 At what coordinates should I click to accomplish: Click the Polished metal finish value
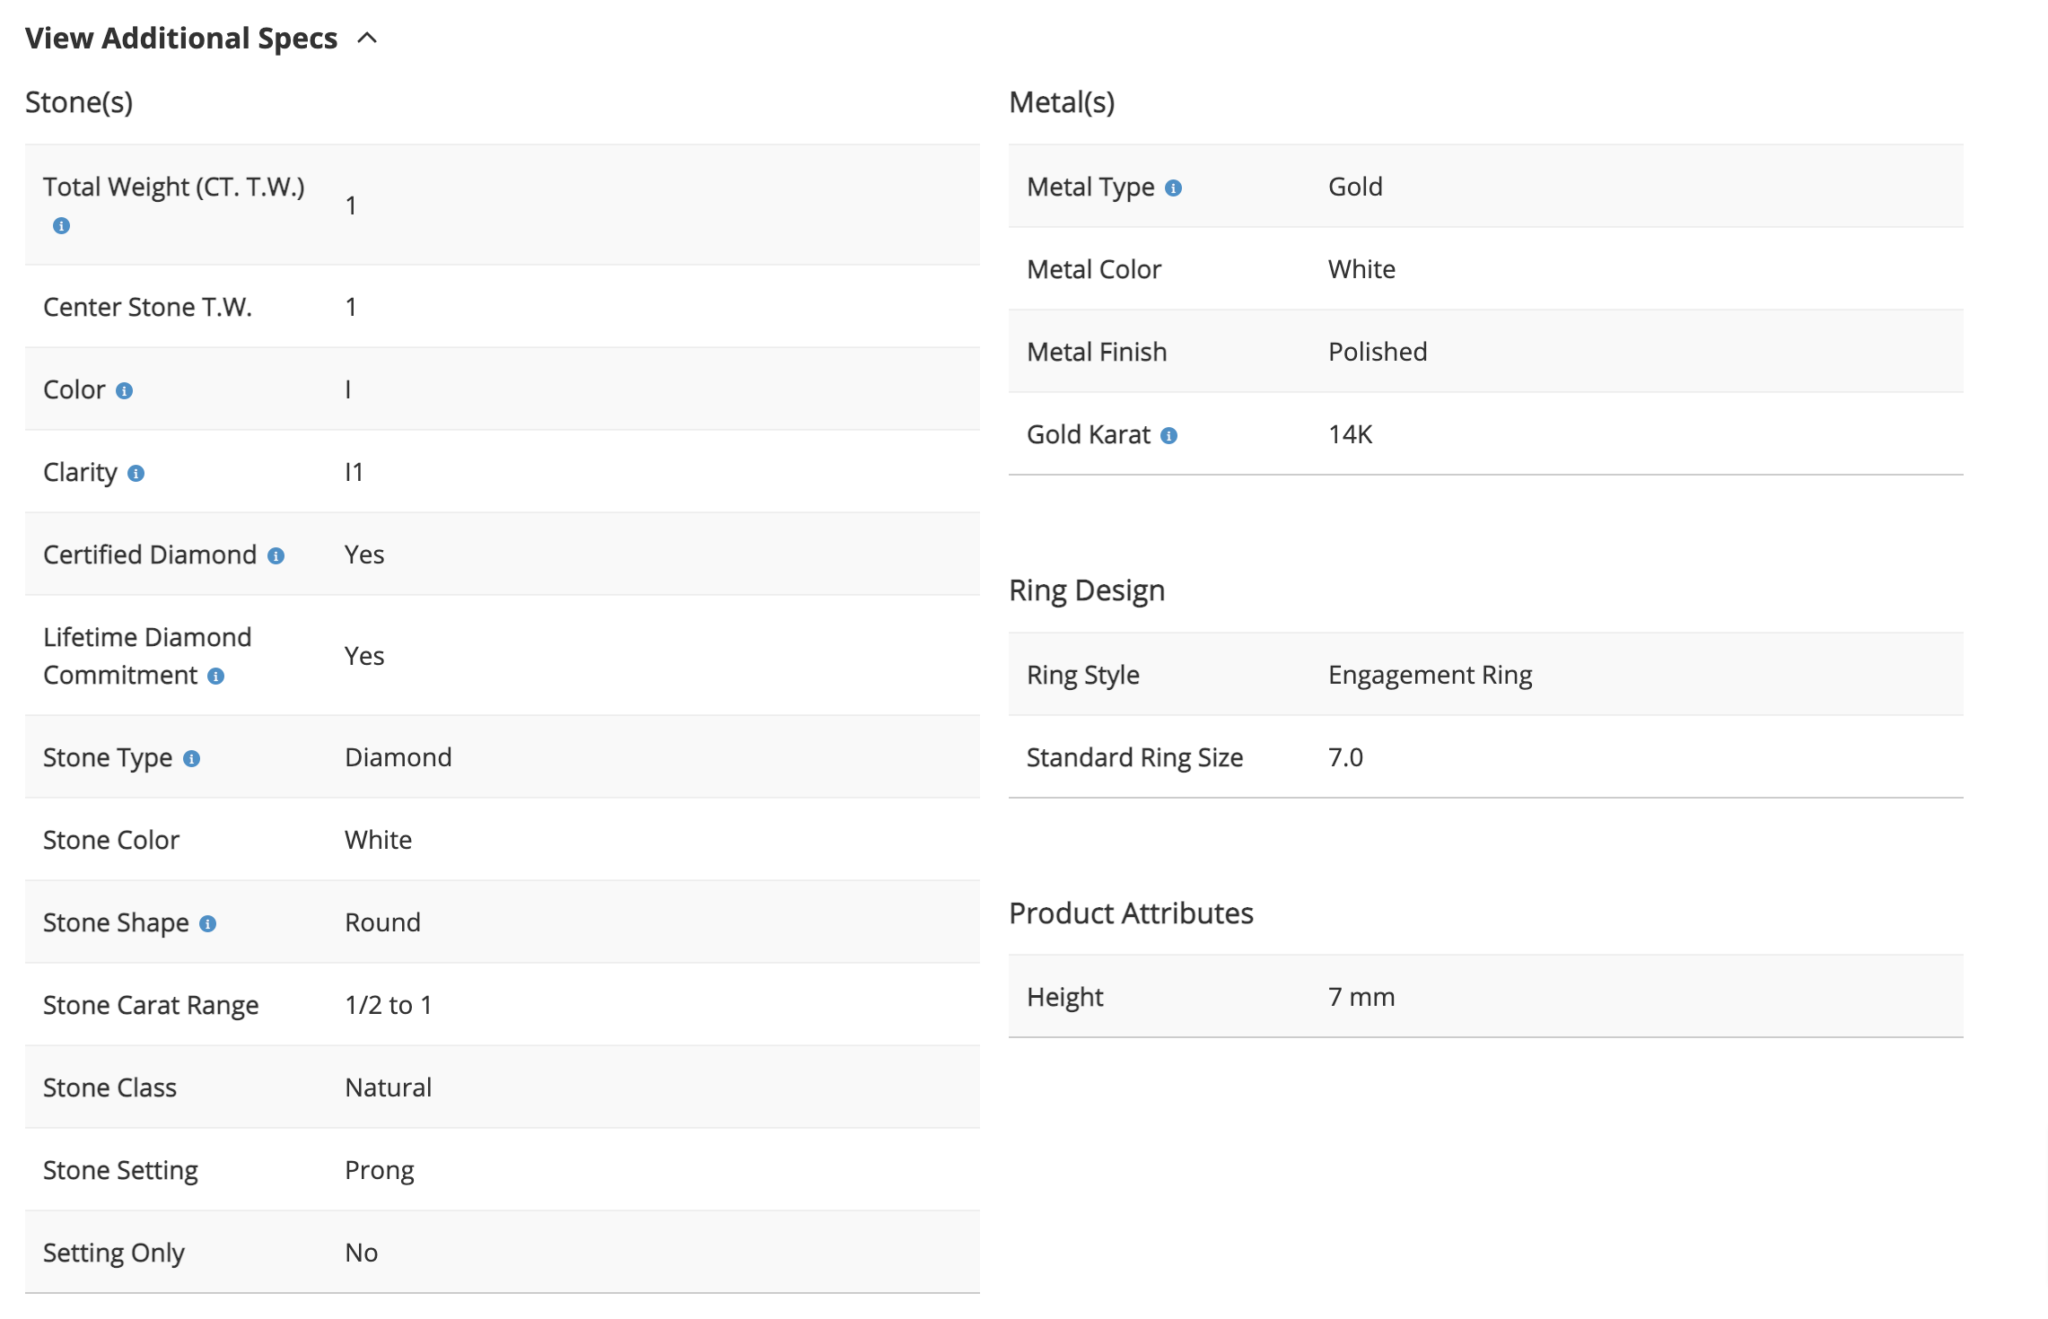[1377, 352]
